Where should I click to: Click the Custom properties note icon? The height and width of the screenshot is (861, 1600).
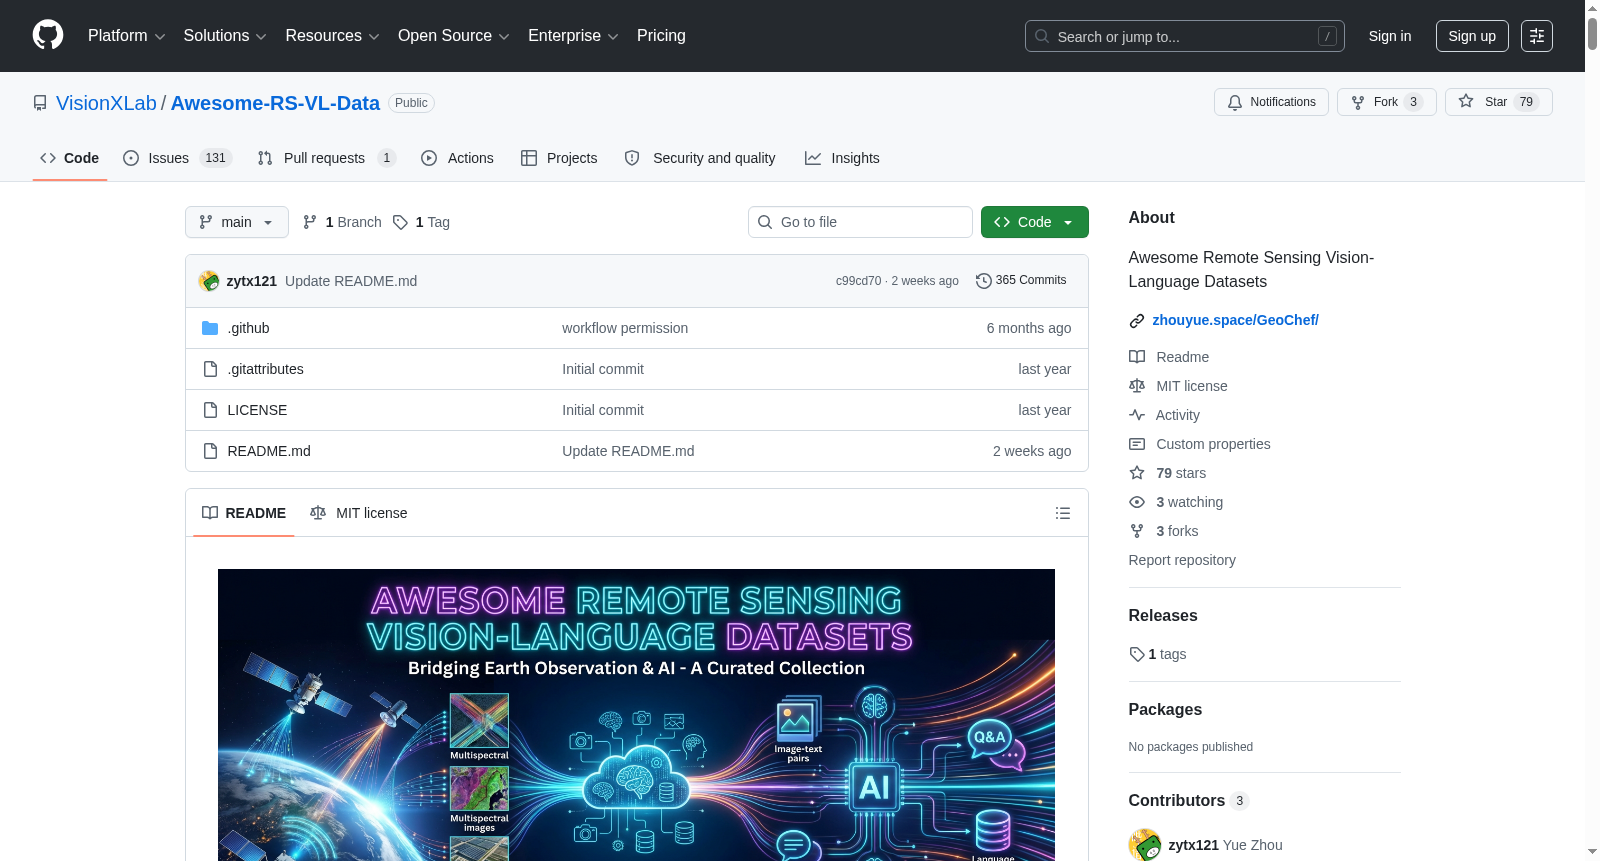click(1137, 444)
